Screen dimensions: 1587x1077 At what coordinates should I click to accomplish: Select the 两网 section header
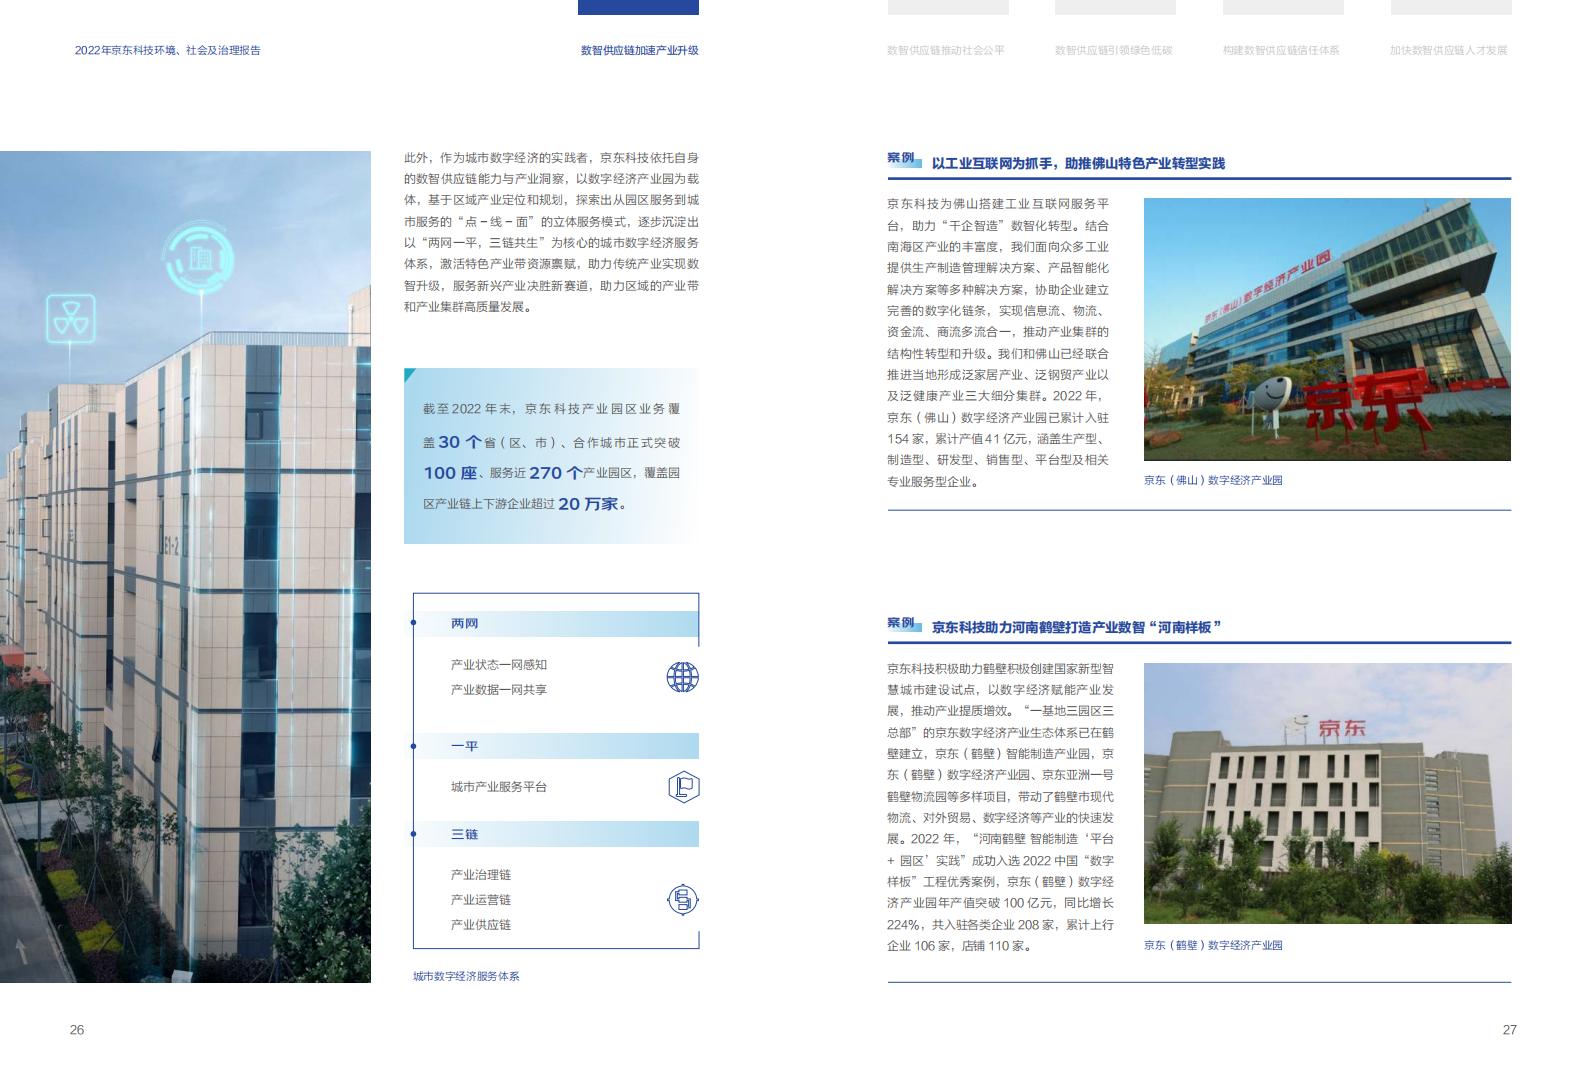tap(556, 623)
